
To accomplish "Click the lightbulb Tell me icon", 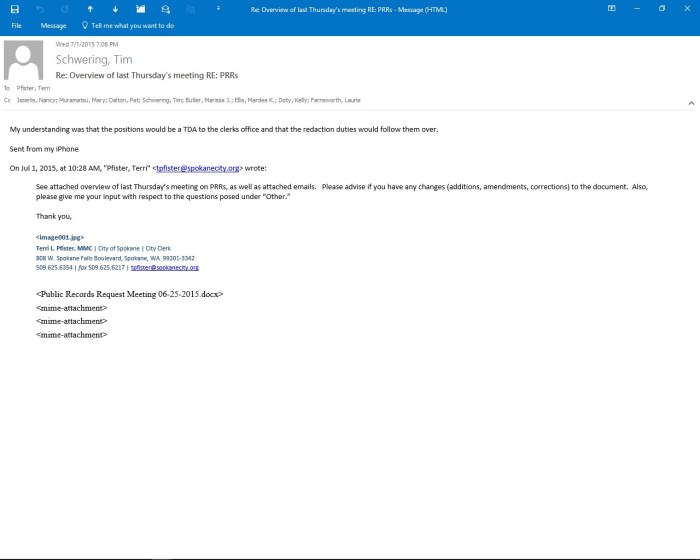I will click(x=84, y=25).
